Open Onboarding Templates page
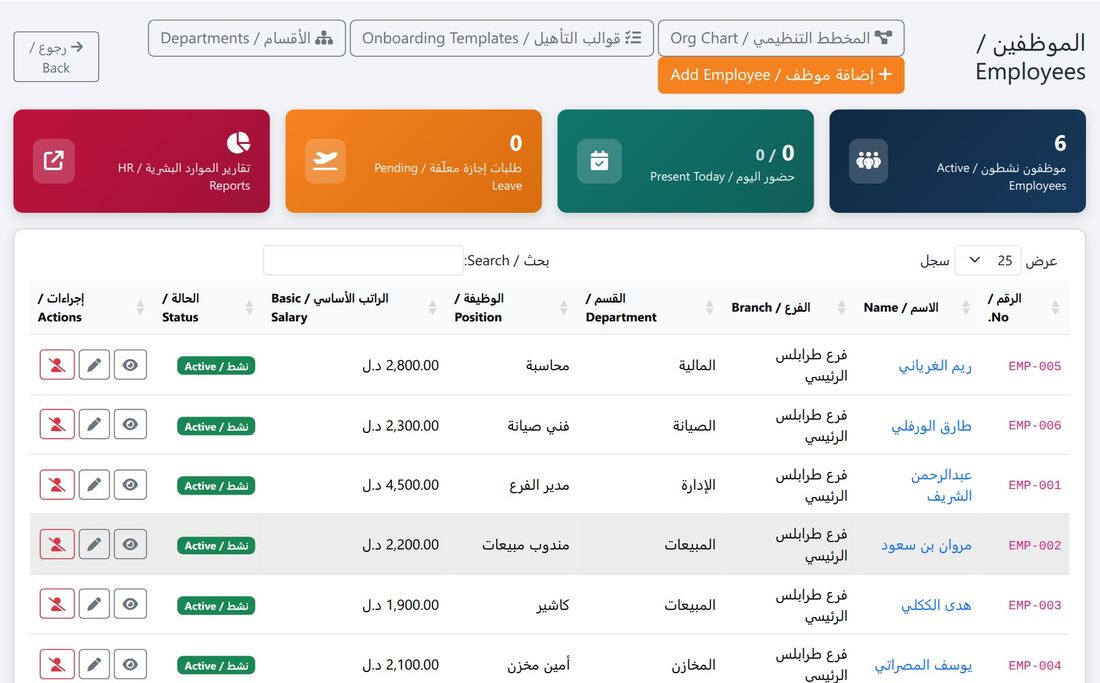This screenshot has width=1100, height=683. click(x=502, y=38)
